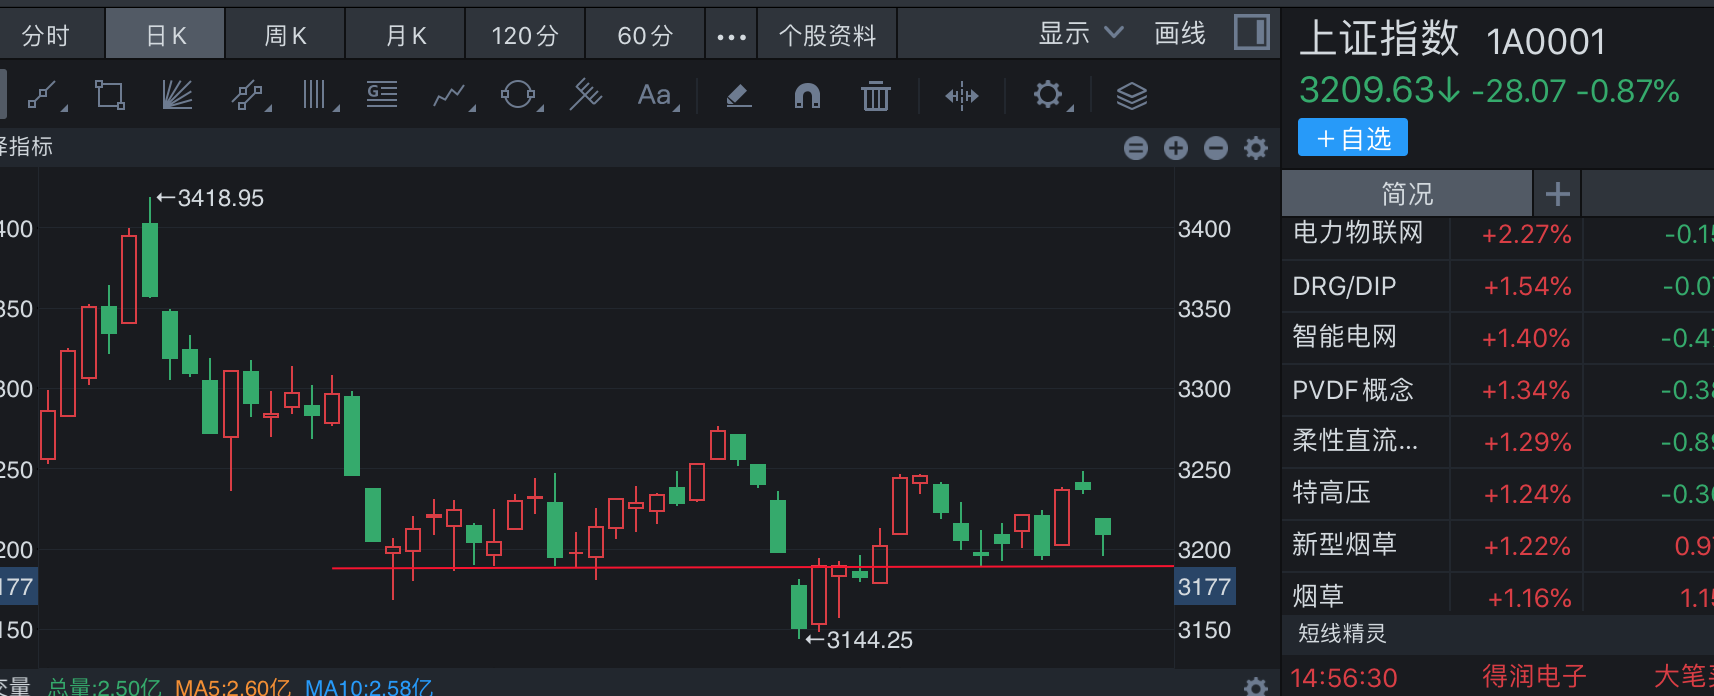Screen dimensions: 1714x696
Task: Click the equals-sign indicator panel button
Action: [x=1136, y=149]
